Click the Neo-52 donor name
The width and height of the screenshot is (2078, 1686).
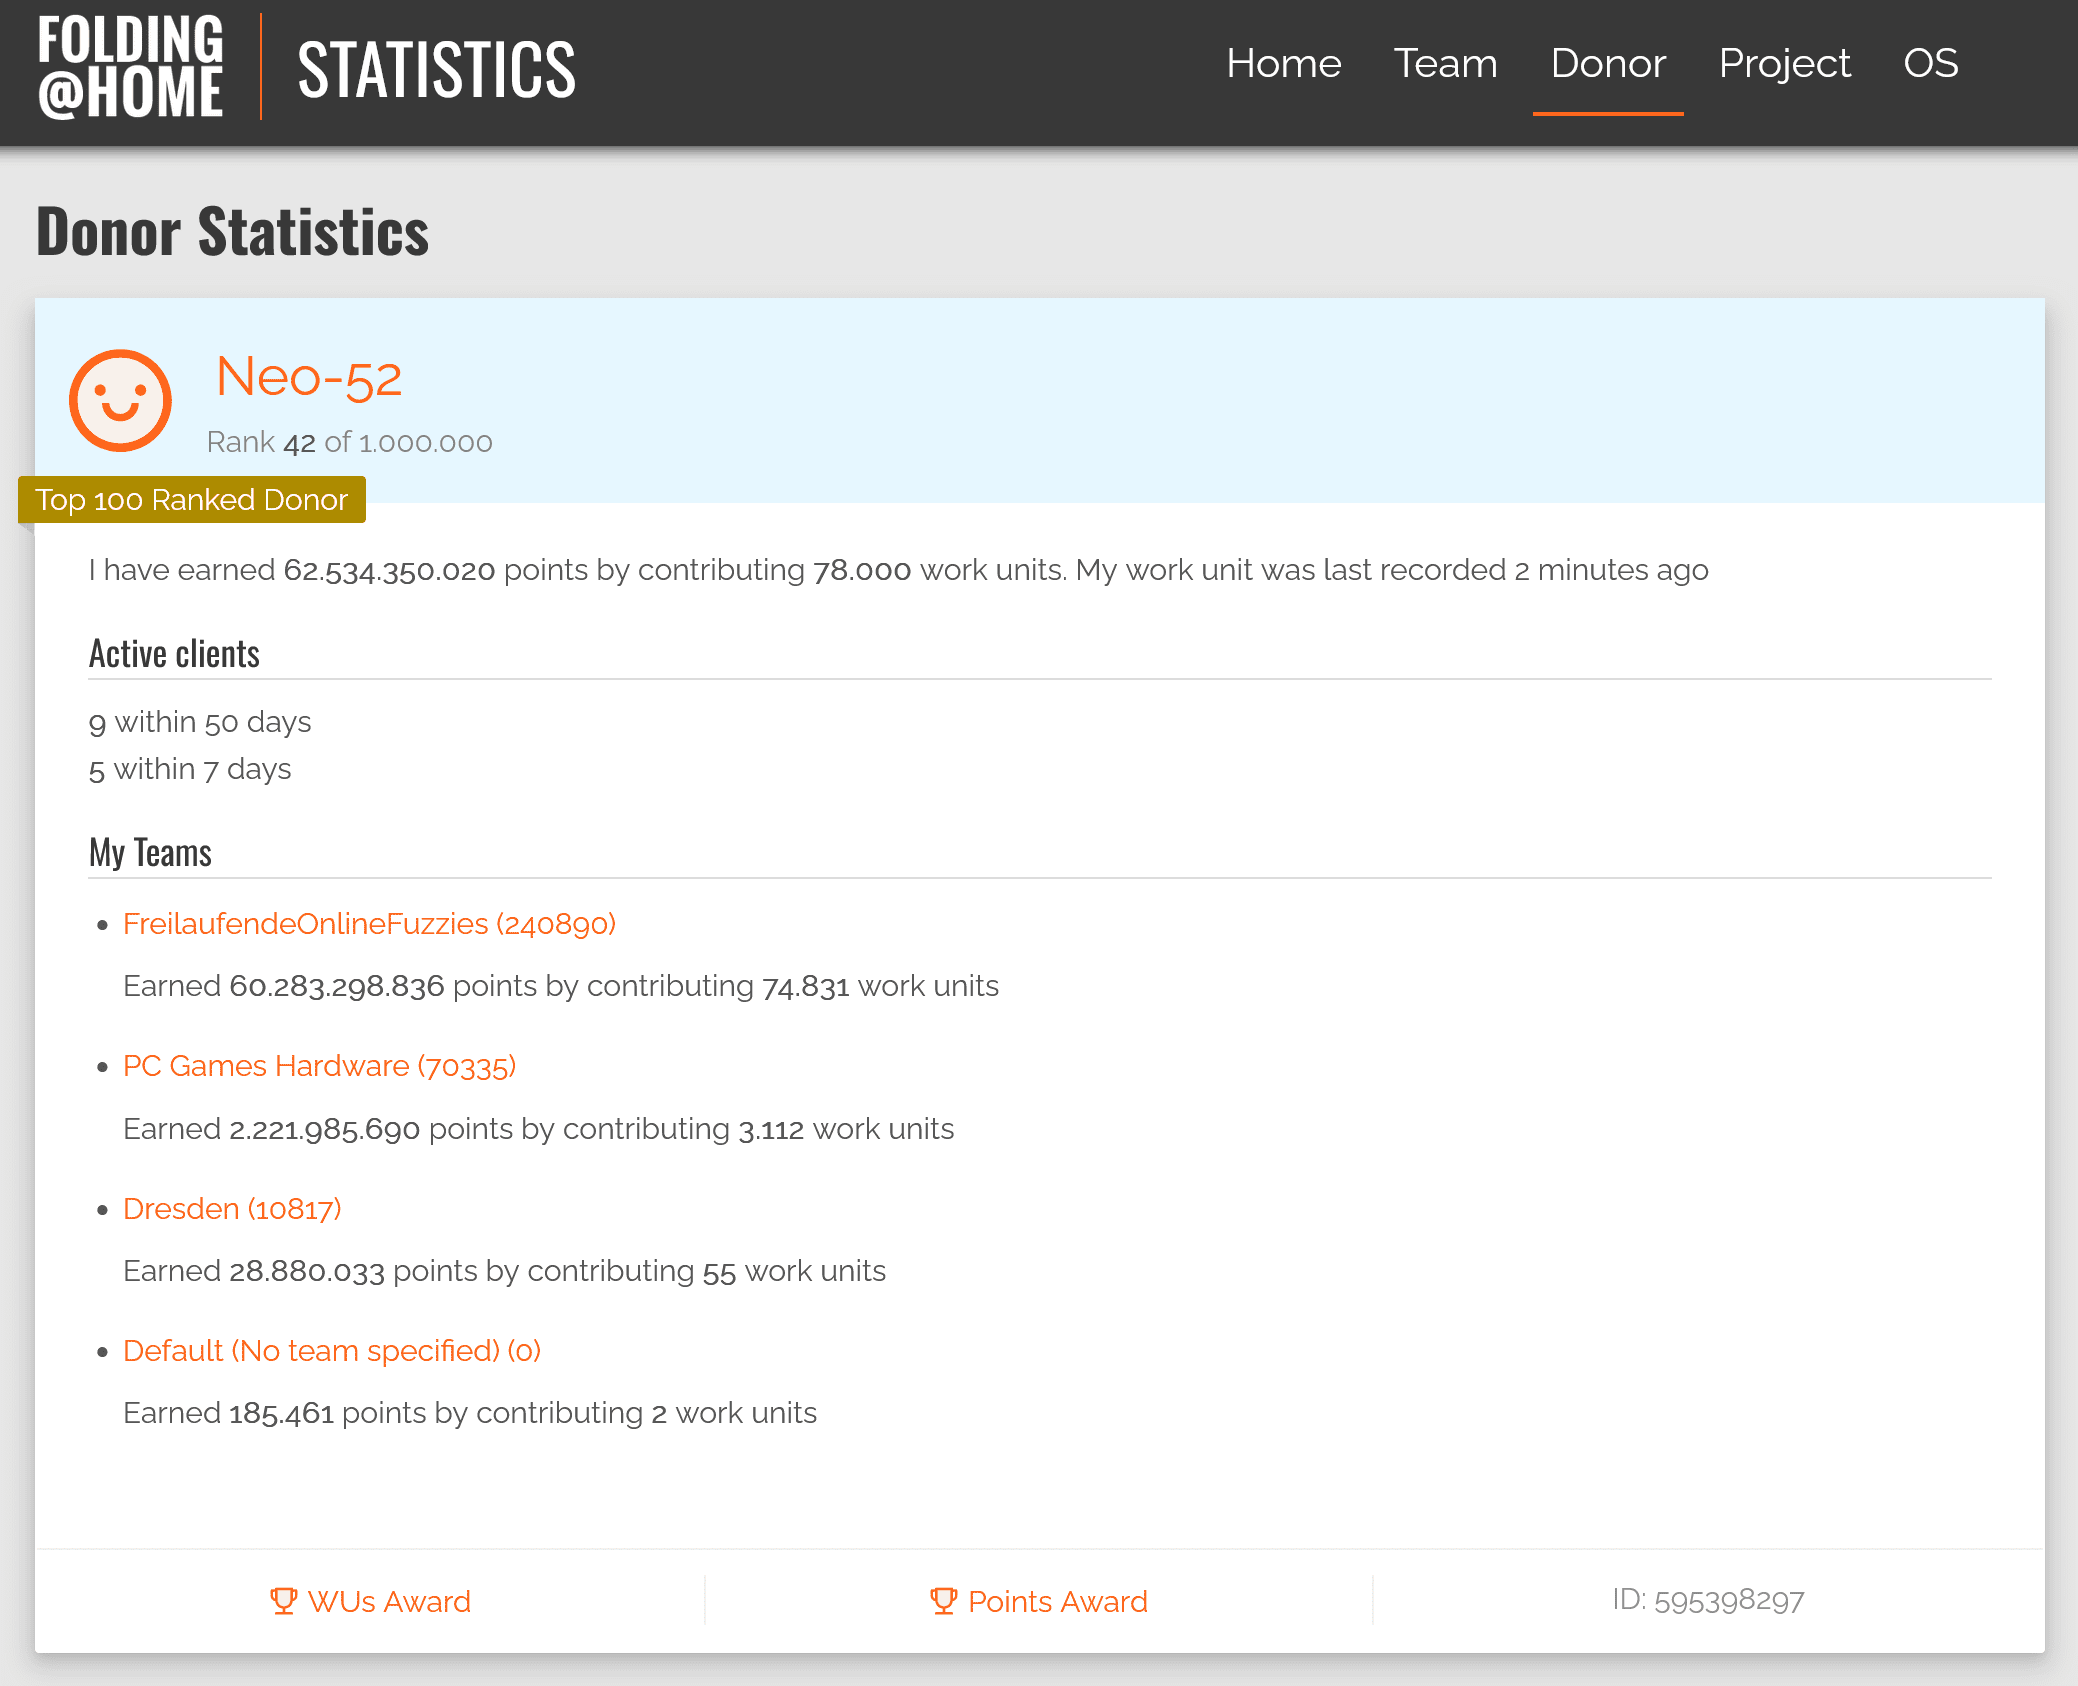tap(309, 378)
